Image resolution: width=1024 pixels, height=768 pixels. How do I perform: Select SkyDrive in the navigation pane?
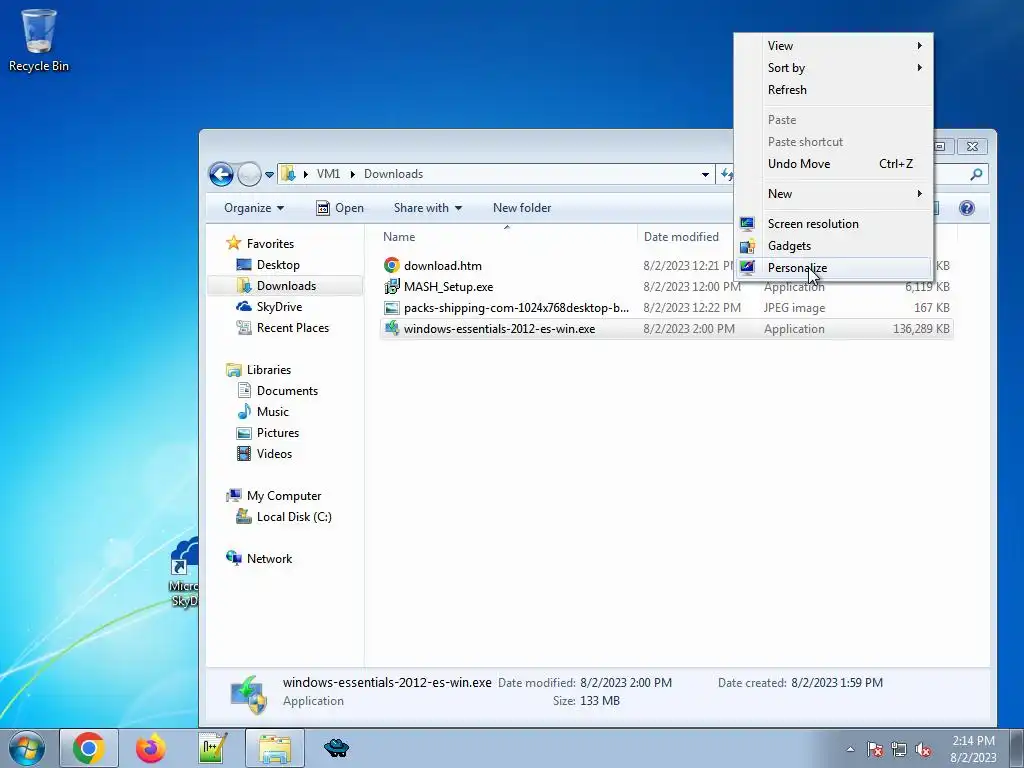(269, 306)
